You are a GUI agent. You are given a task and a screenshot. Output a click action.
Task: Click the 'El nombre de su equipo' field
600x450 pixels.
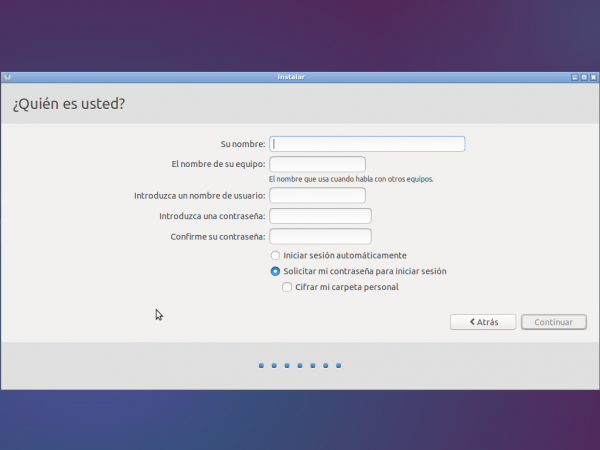317,164
